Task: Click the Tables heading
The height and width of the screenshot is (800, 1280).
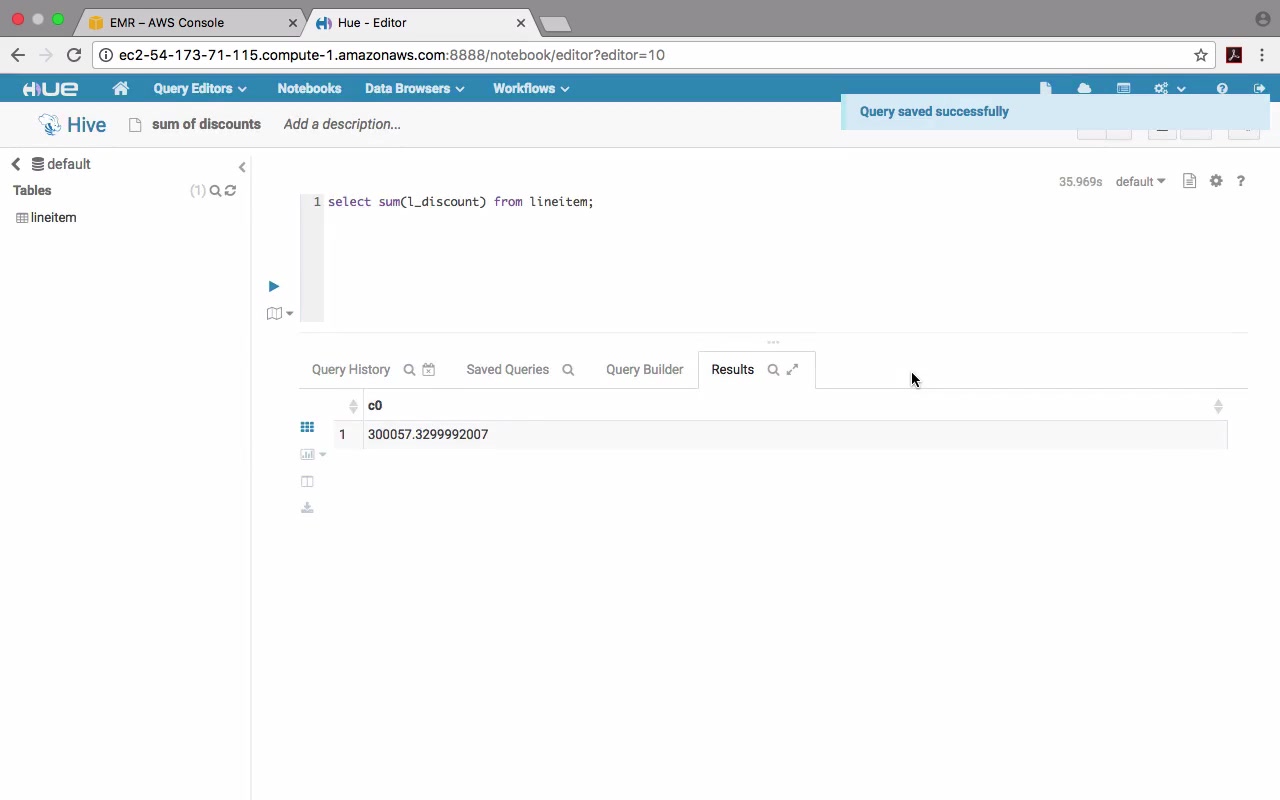Action: 32,190
